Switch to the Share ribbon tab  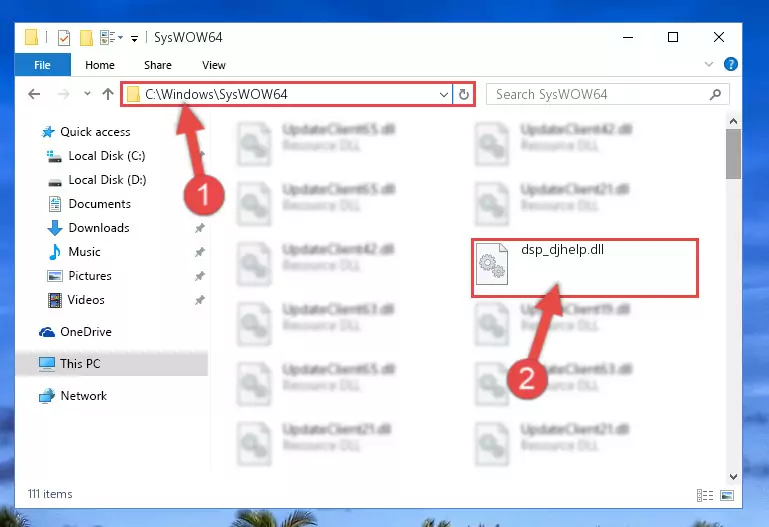click(x=157, y=65)
